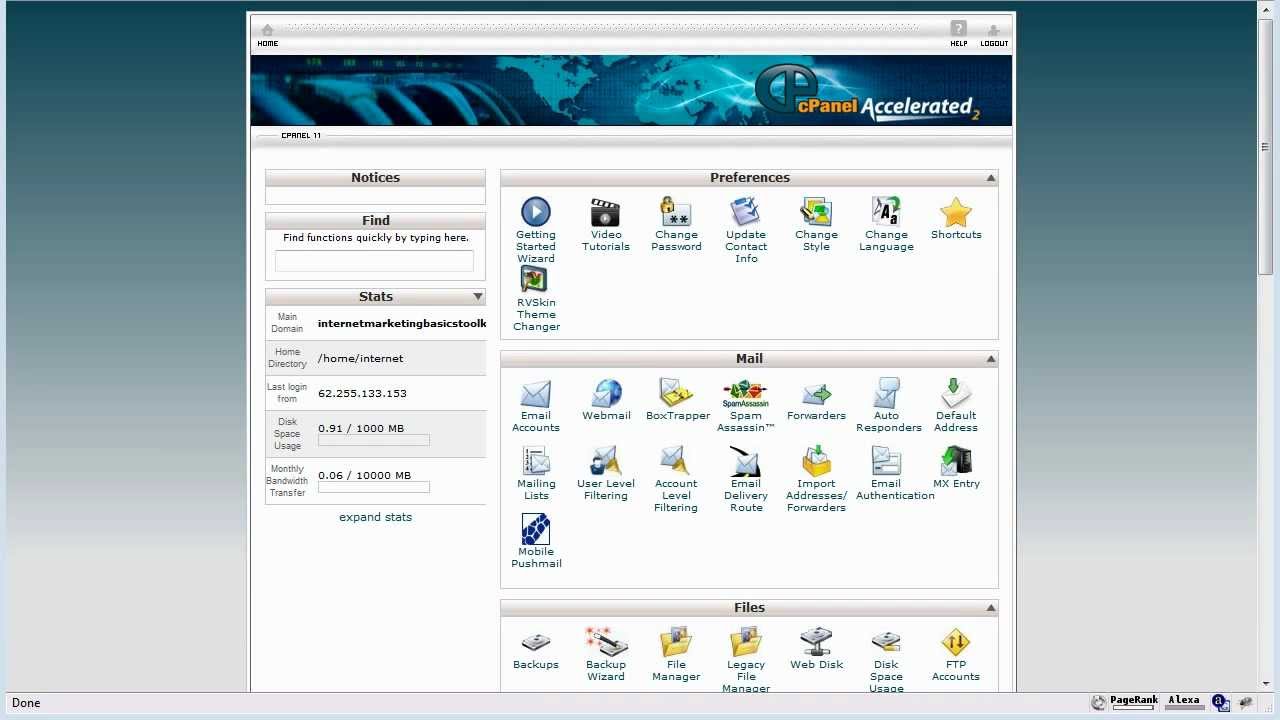
Task: Open File Manager
Action: (676, 654)
